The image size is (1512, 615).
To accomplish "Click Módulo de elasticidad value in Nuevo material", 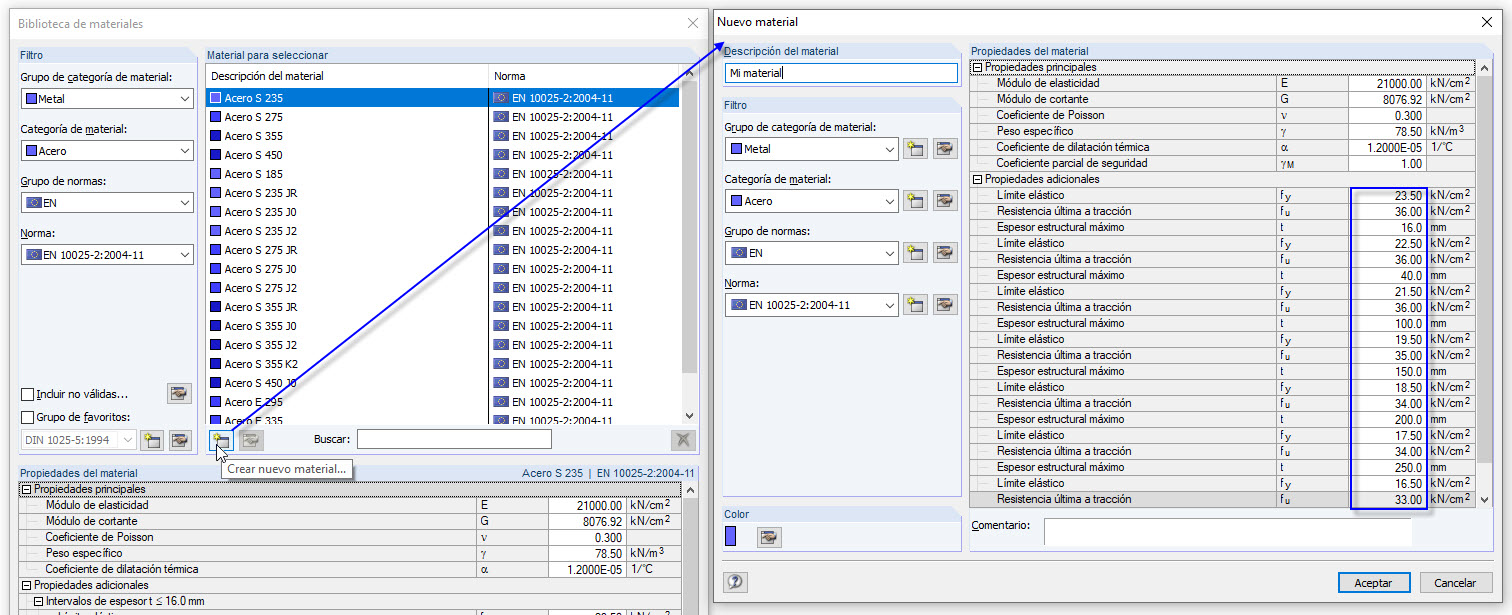I will click(x=1387, y=84).
